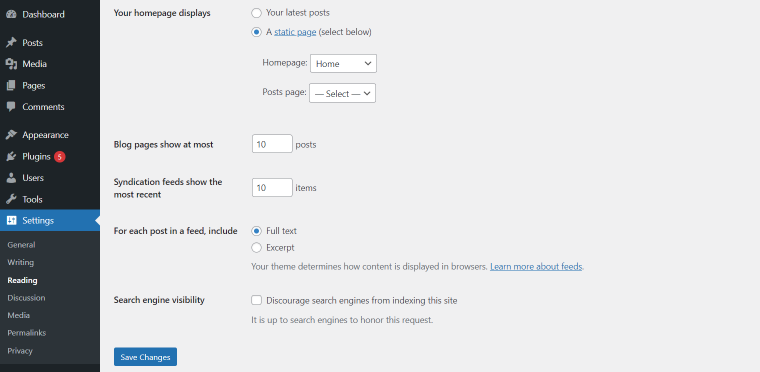
Task: Click the Settings menu label
Action: (x=38, y=221)
